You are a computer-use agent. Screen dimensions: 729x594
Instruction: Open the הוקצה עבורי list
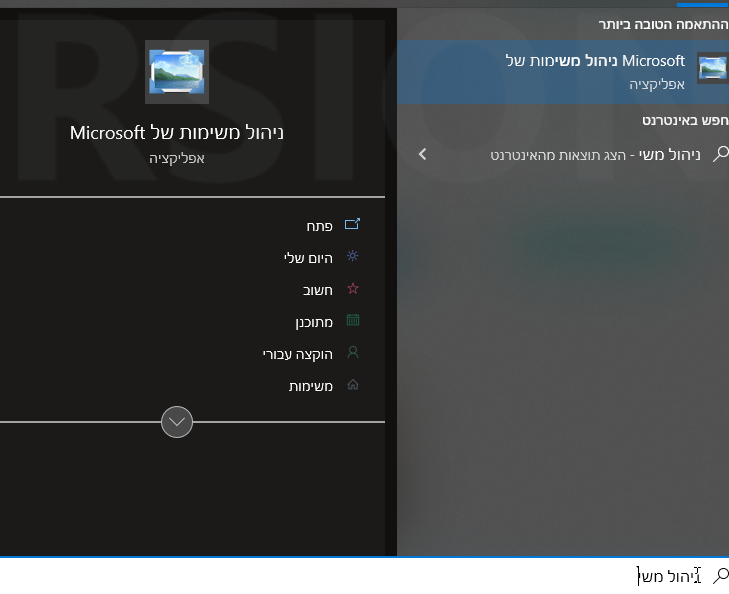pyautogui.click(x=298, y=354)
